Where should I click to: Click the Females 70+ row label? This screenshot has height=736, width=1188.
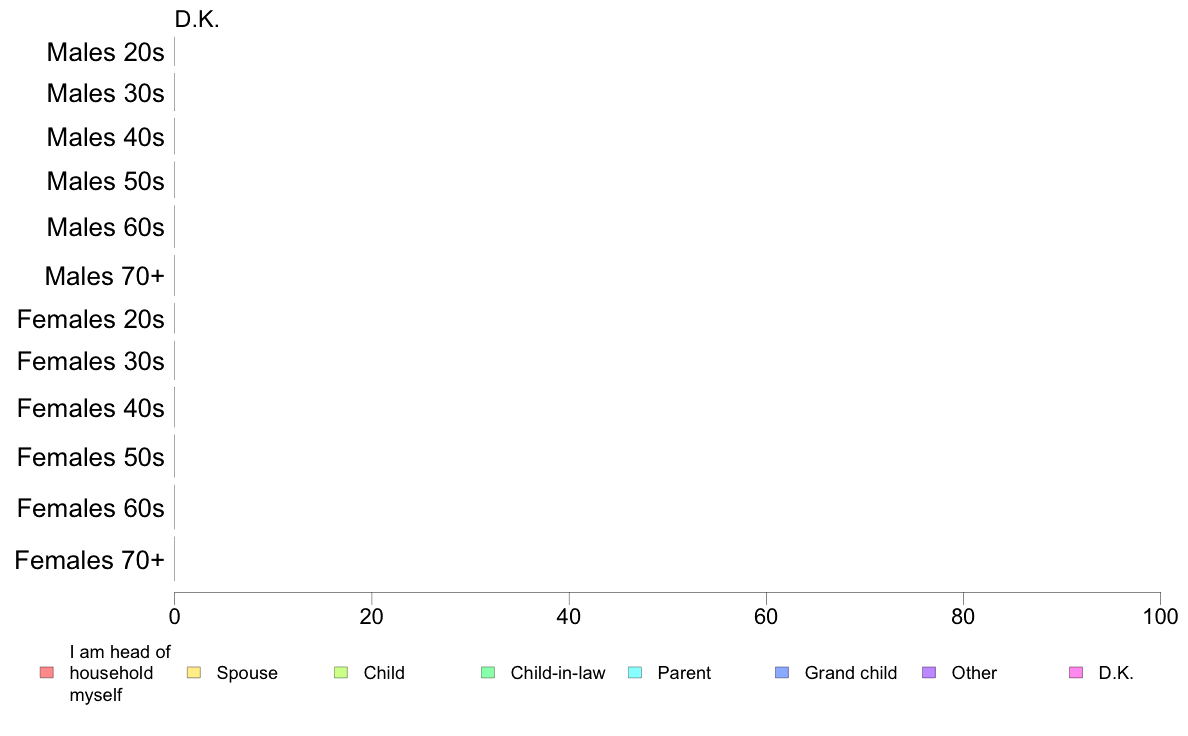(89, 560)
